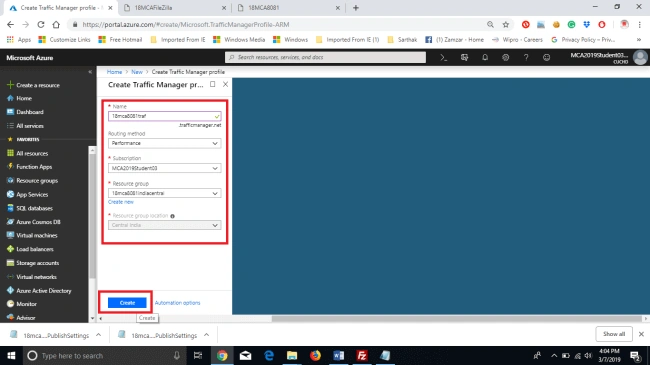Maximize the Create Traffic Manager blade
Screen dimensions: 650x365
click(x=212, y=84)
